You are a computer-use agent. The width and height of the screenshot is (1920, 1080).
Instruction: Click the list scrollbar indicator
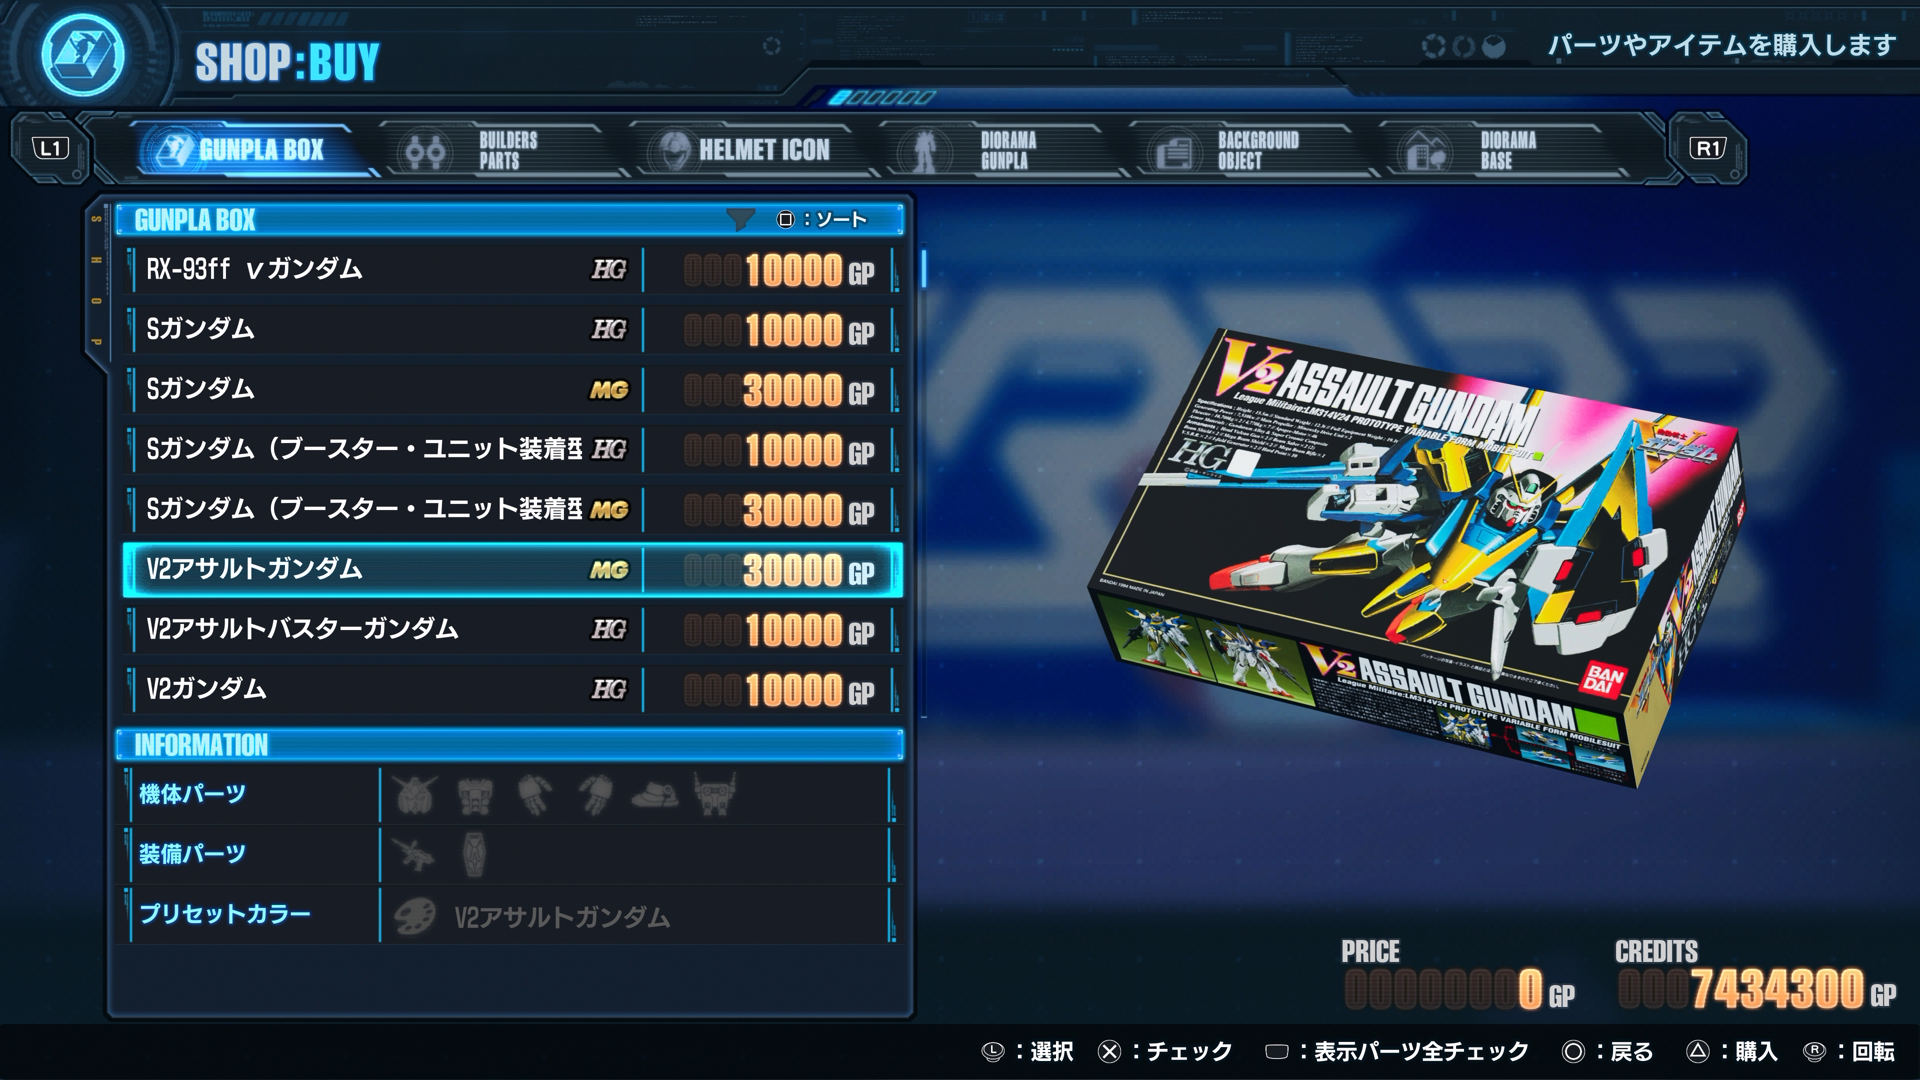click(x=923, y=270)
